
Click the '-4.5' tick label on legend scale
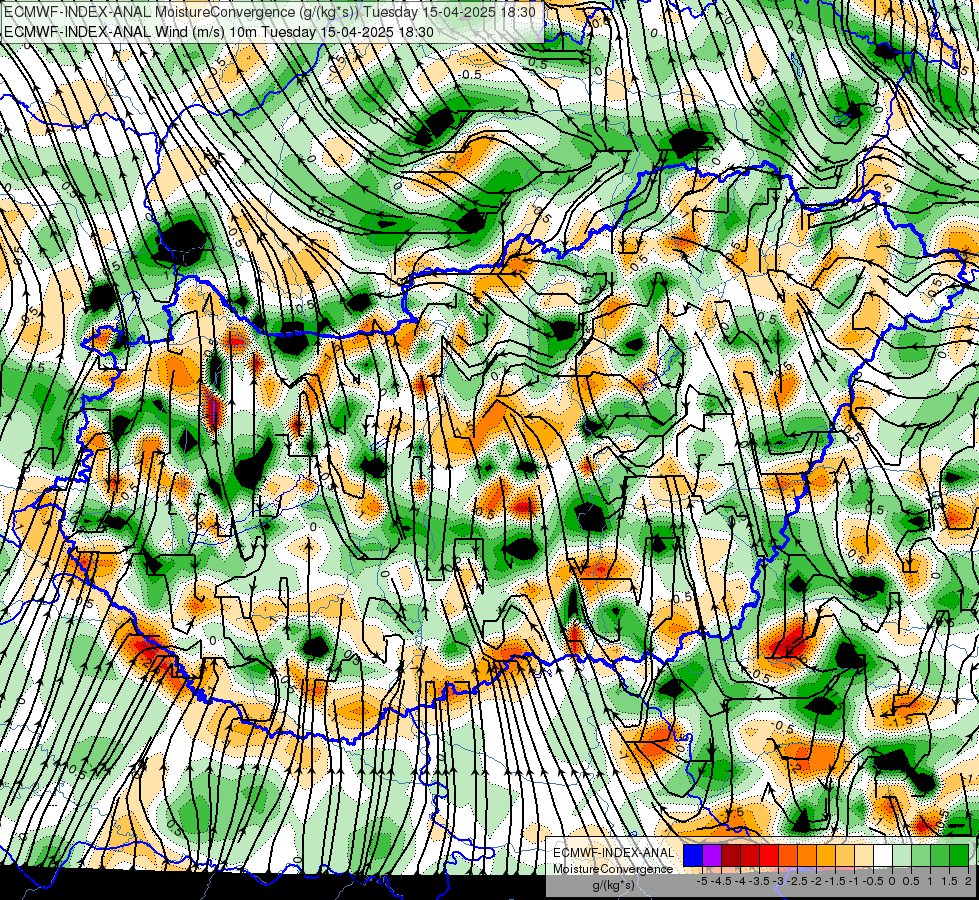pos(722,881)
